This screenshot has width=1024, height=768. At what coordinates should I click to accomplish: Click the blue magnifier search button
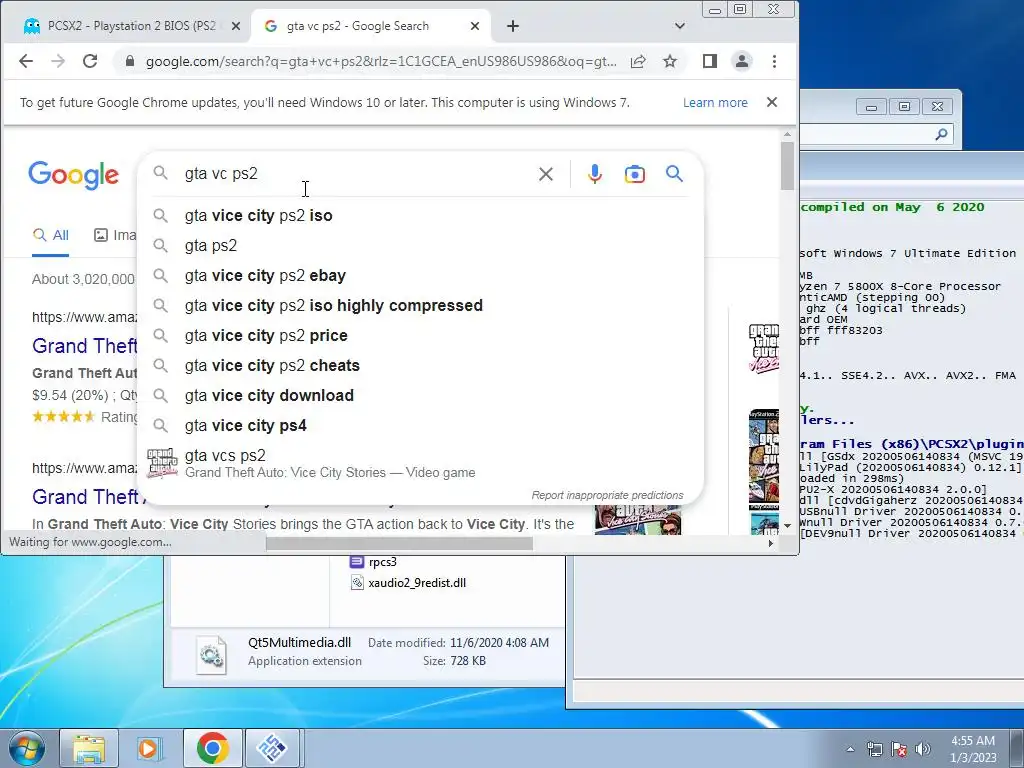675,174
